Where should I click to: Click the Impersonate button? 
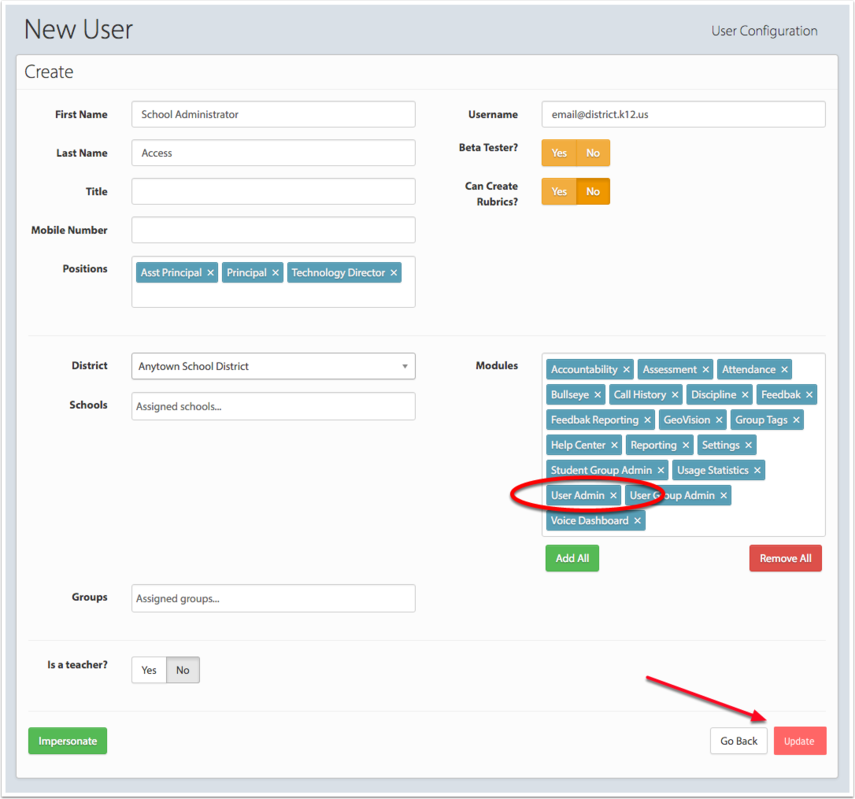click(68, 741)
